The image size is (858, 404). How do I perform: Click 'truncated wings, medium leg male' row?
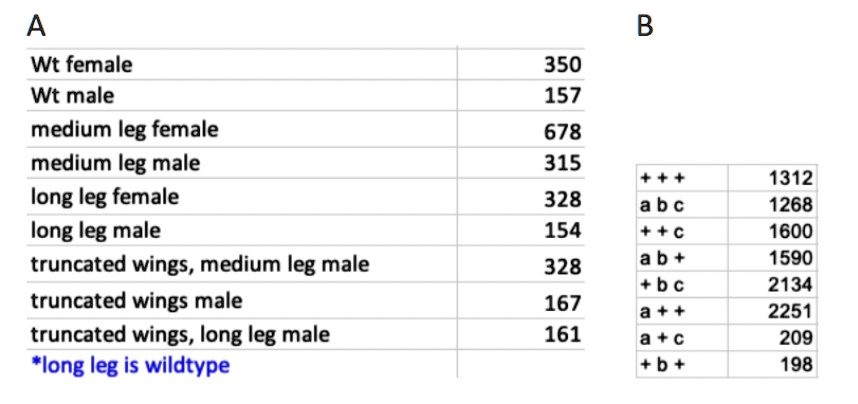pyautogui.click(x=200, y=264)
